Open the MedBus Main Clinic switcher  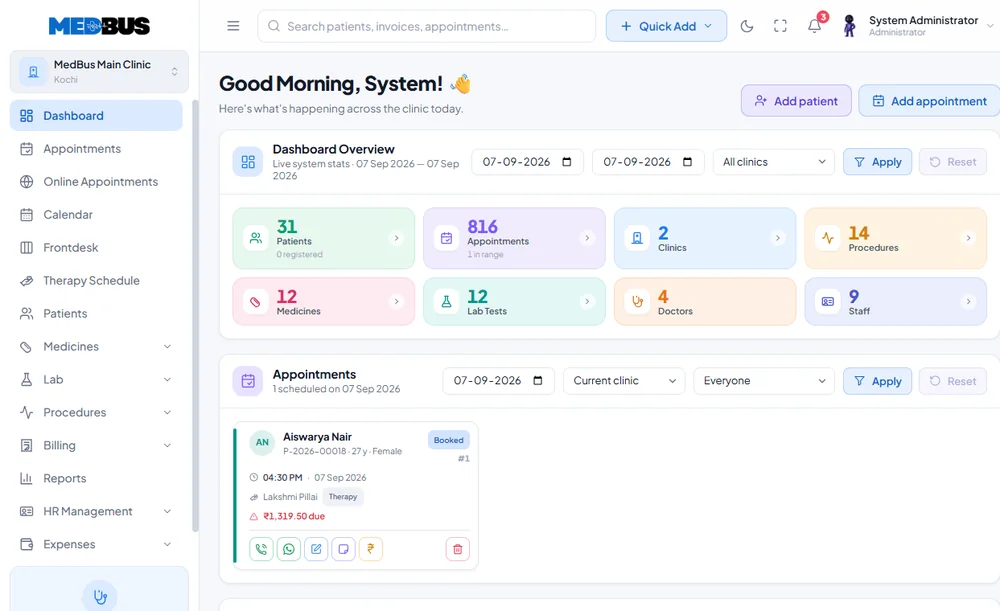[99, 71]
